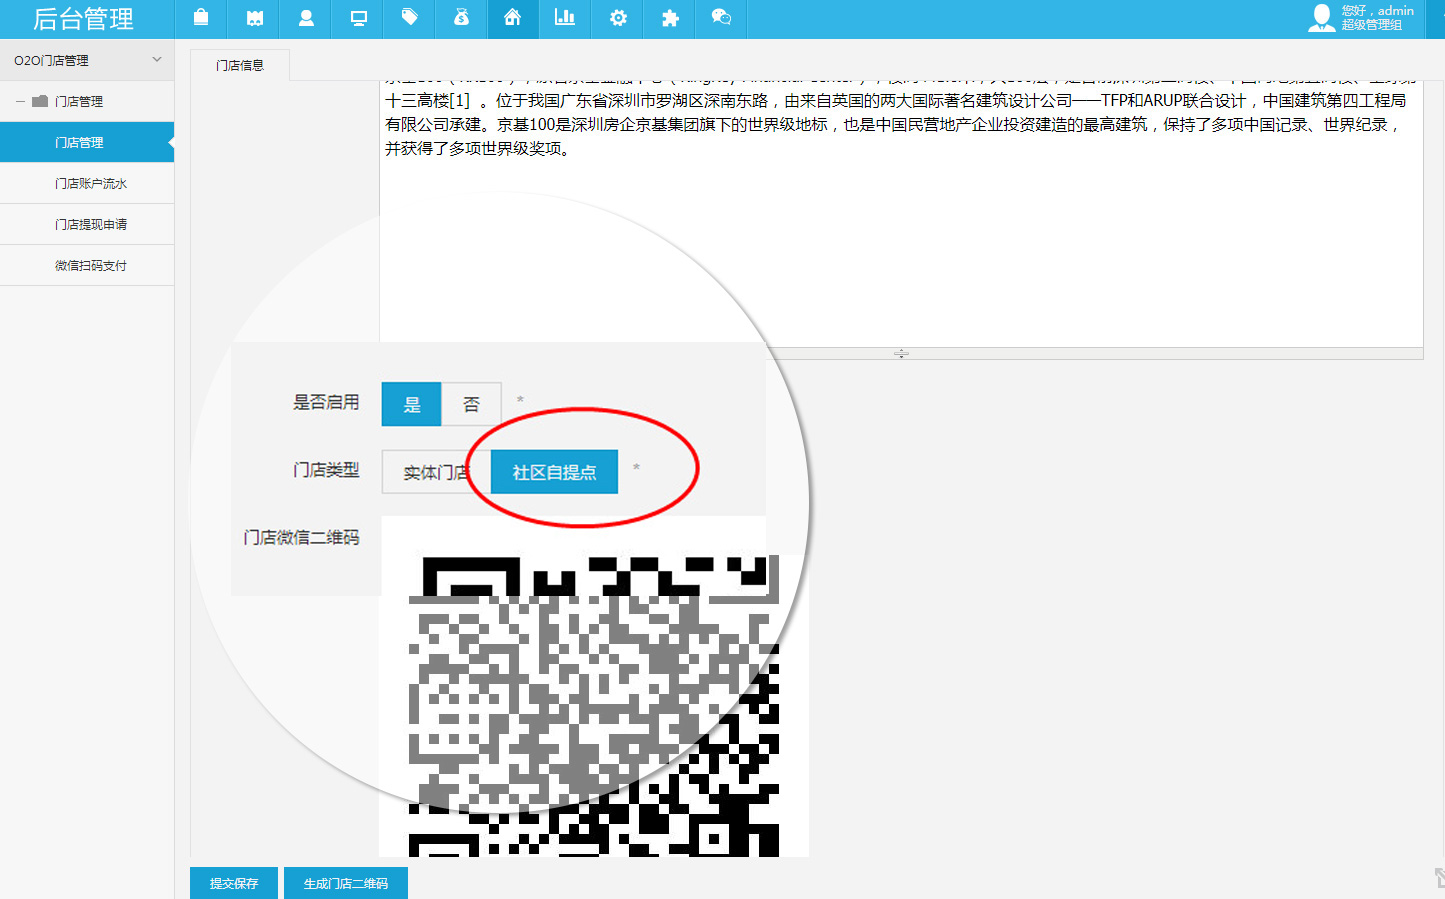Open the money bag finance icon
Viewport: 1445px width, 899px height.
coord(462,18)
